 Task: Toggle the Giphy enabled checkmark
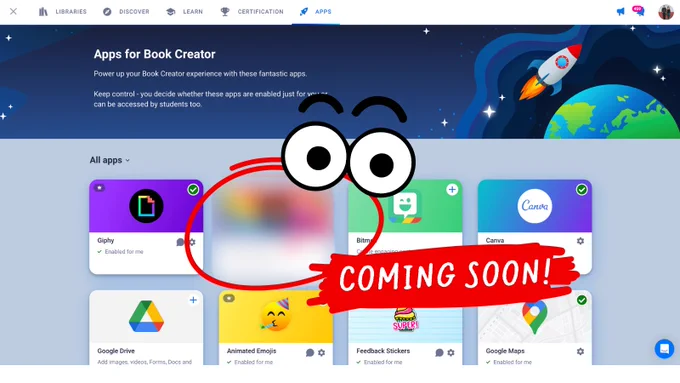[x=193, y=190]
